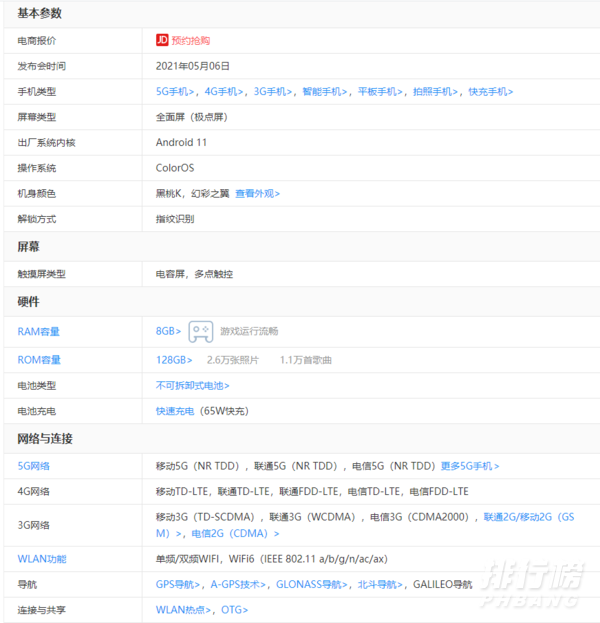
Task: Click the 连接与共享 row label
Action: point(41,610)
